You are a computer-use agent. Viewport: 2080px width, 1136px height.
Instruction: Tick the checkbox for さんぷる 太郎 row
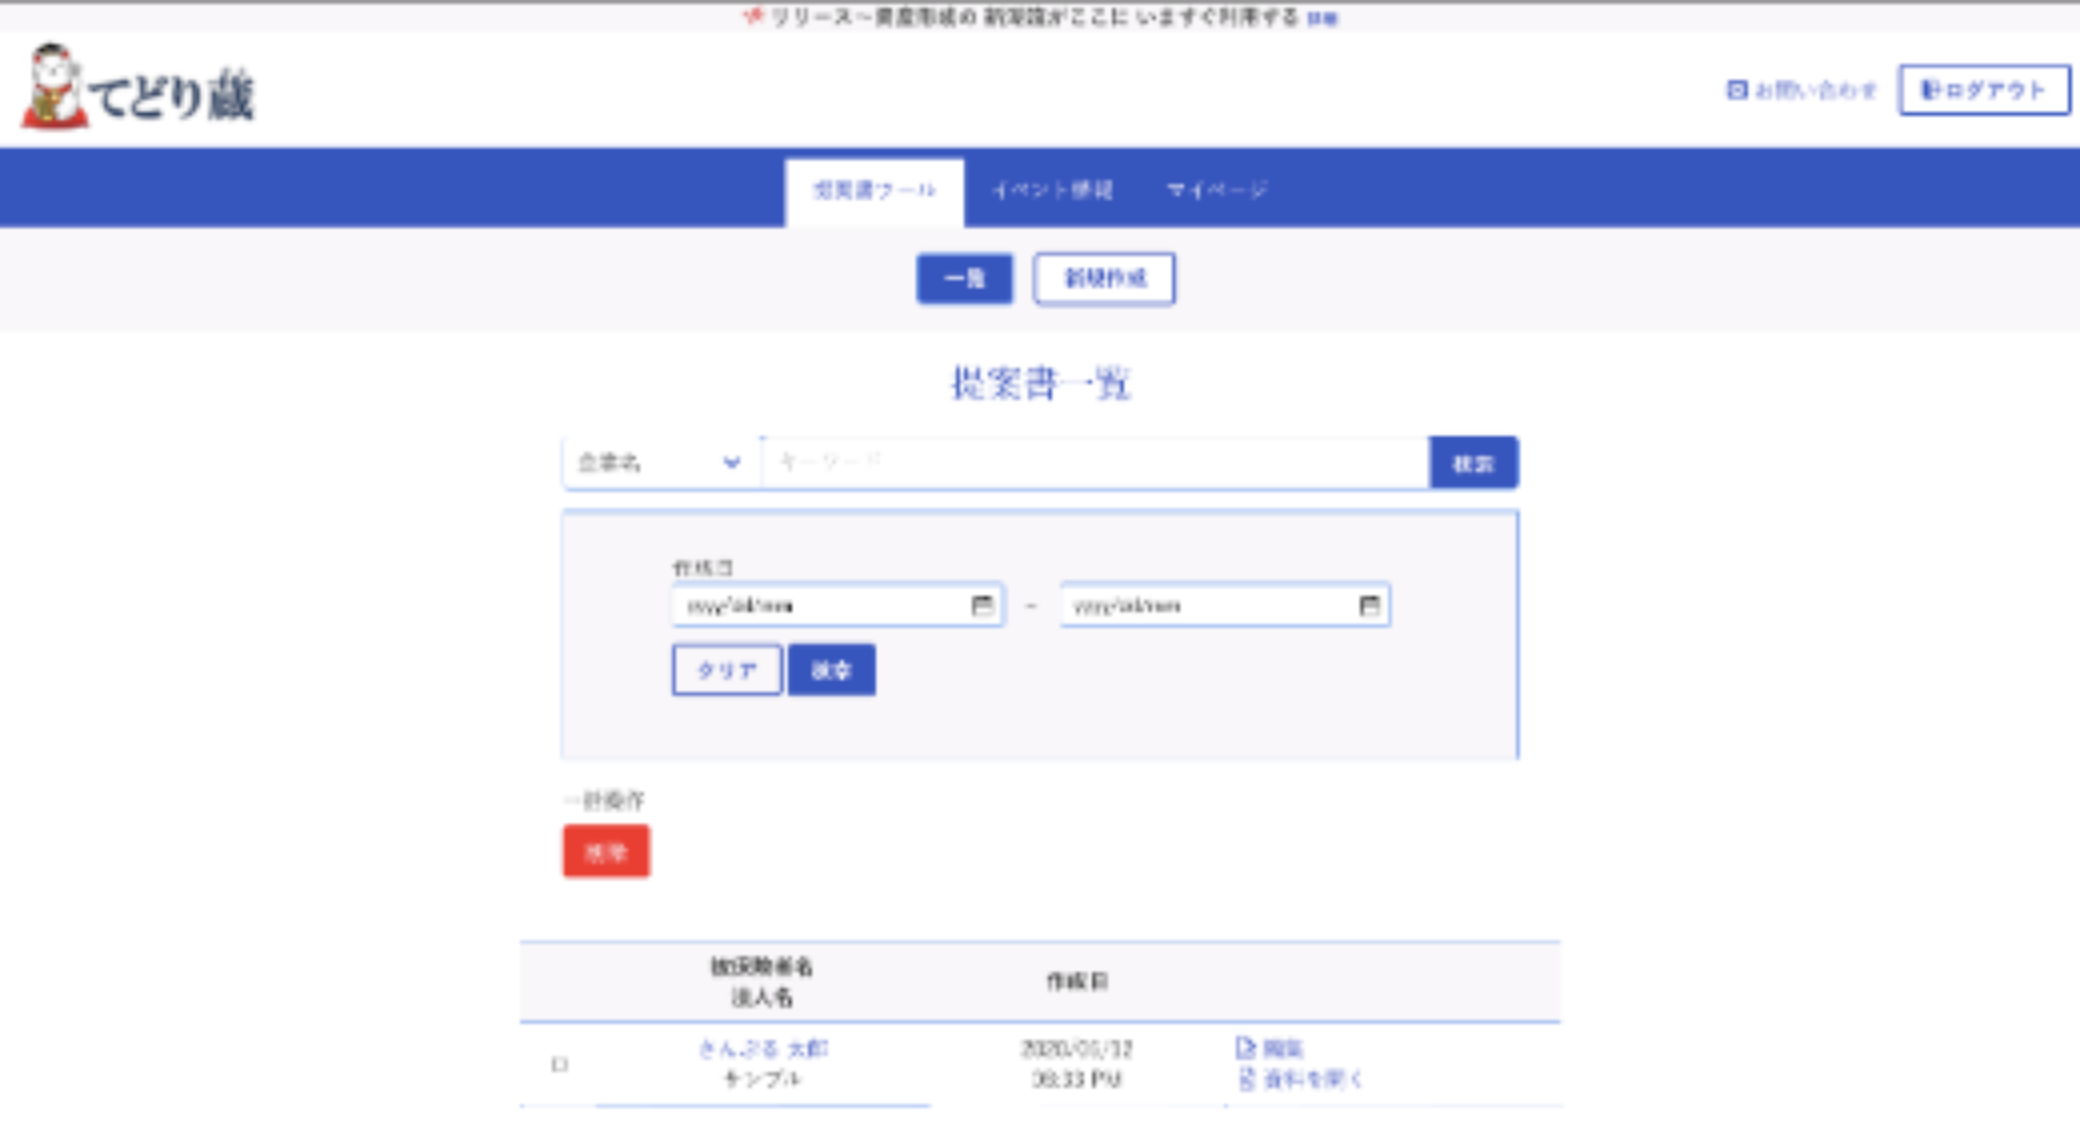[x=560, y=1064]
